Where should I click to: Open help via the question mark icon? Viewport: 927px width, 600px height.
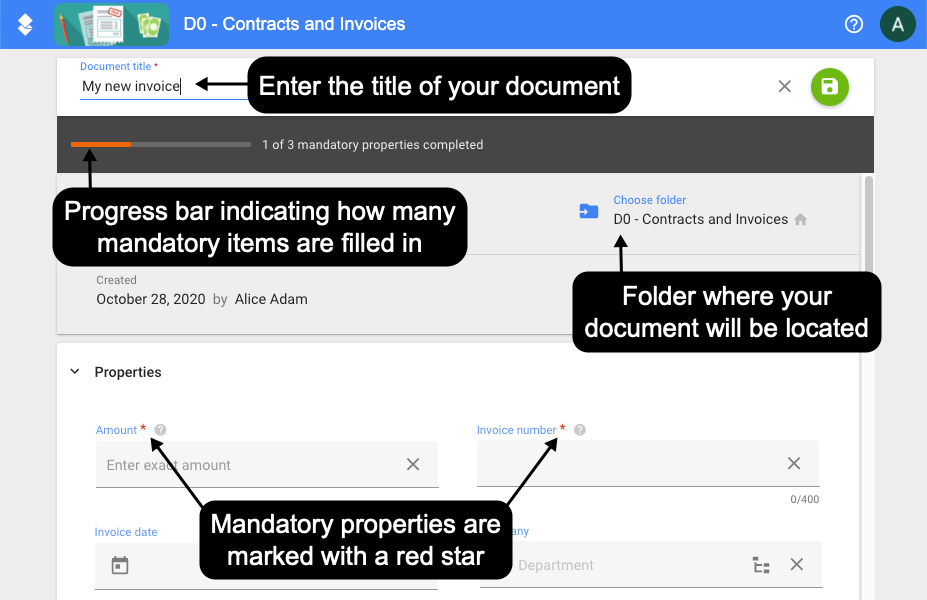853,23
